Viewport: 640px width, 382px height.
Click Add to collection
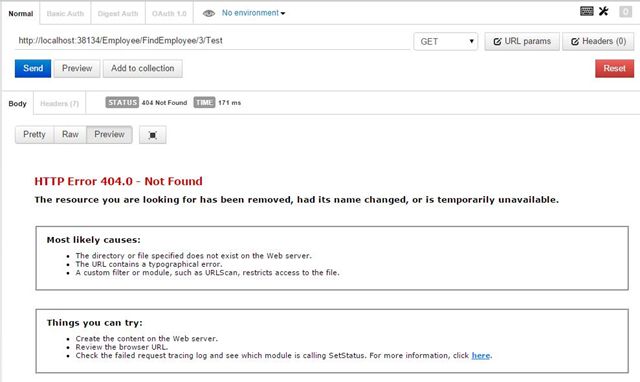[142, 68]
